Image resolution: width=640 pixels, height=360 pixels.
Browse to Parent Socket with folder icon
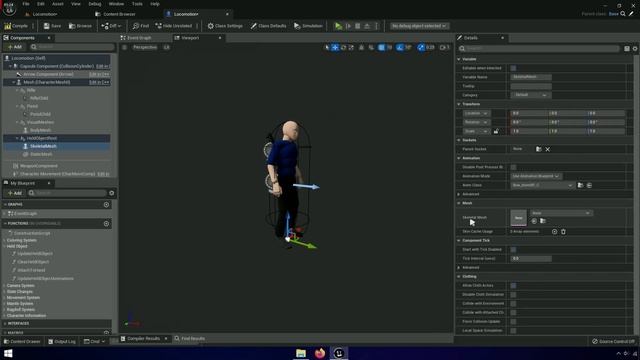(x=539, y=149)
